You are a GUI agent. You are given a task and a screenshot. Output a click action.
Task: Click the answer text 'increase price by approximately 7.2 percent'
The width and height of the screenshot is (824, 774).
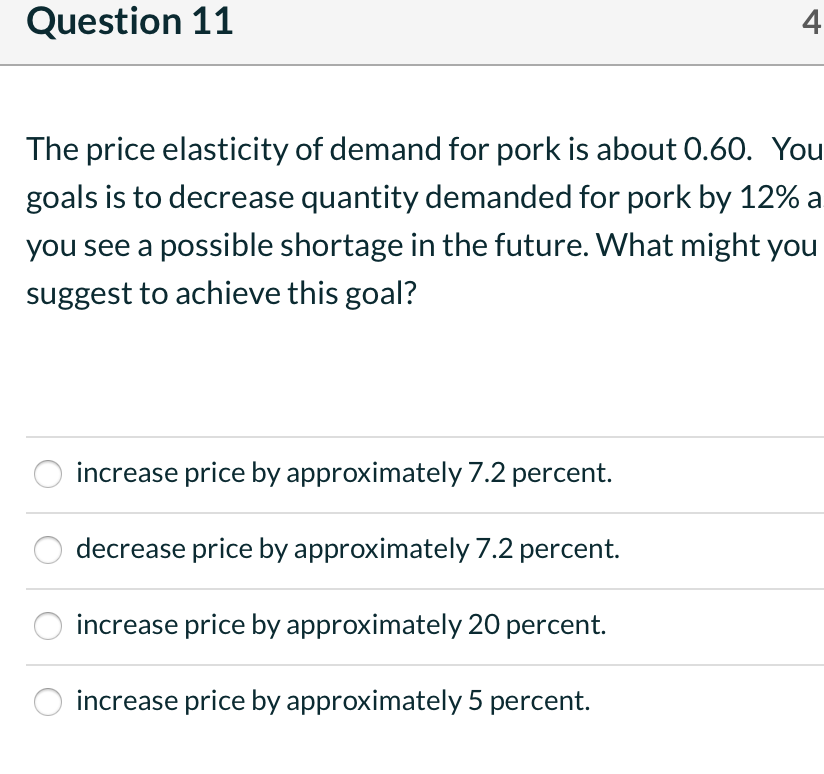[x=344, y=474]
